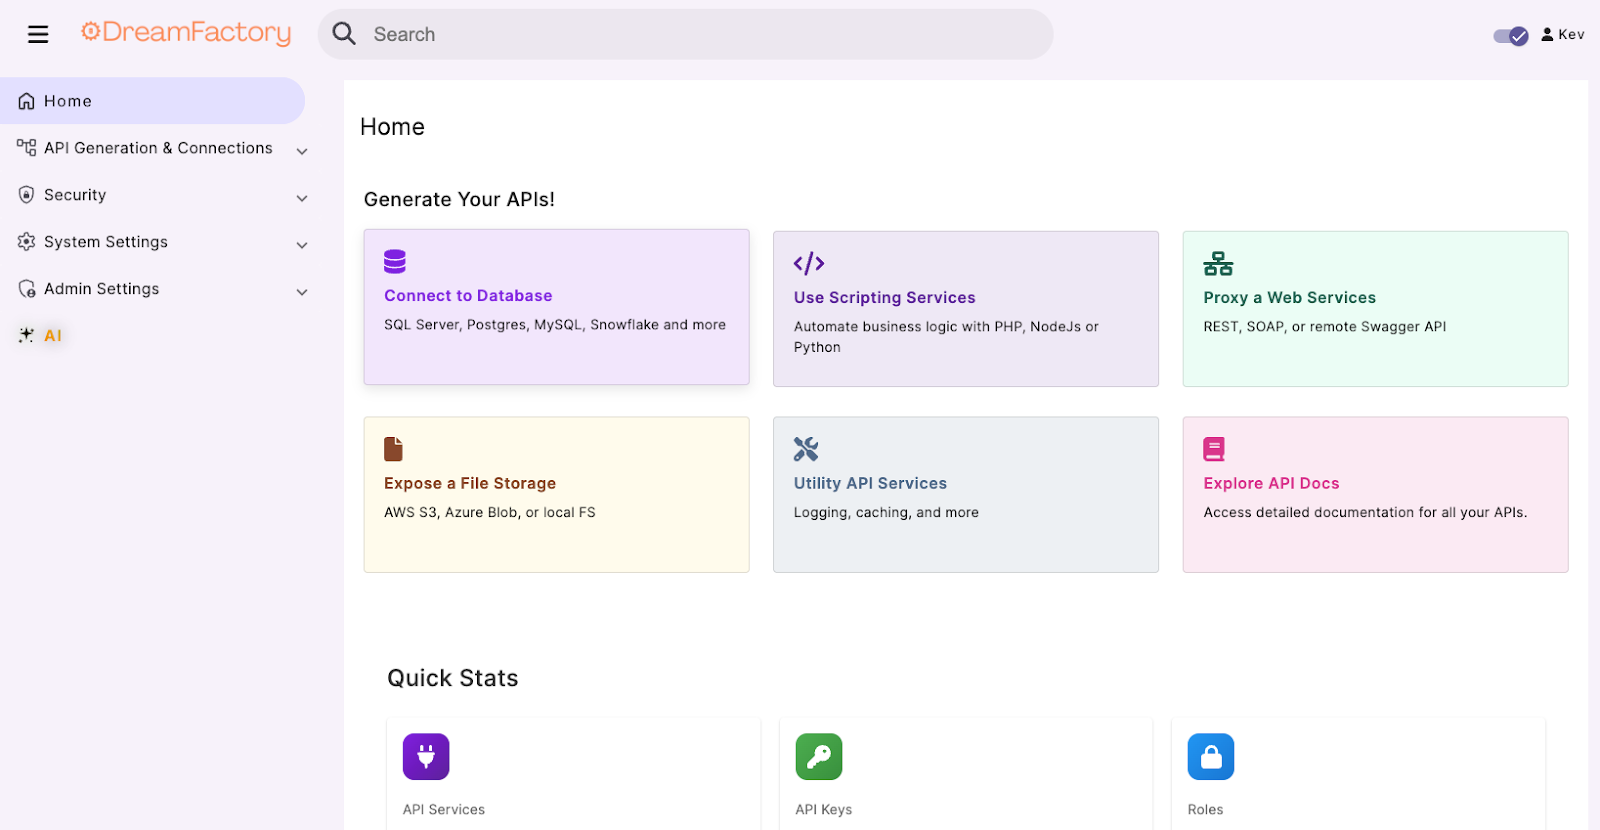Click the green key API Keys icon
This screenshot has height=830, width=1600.
[819, 757]
